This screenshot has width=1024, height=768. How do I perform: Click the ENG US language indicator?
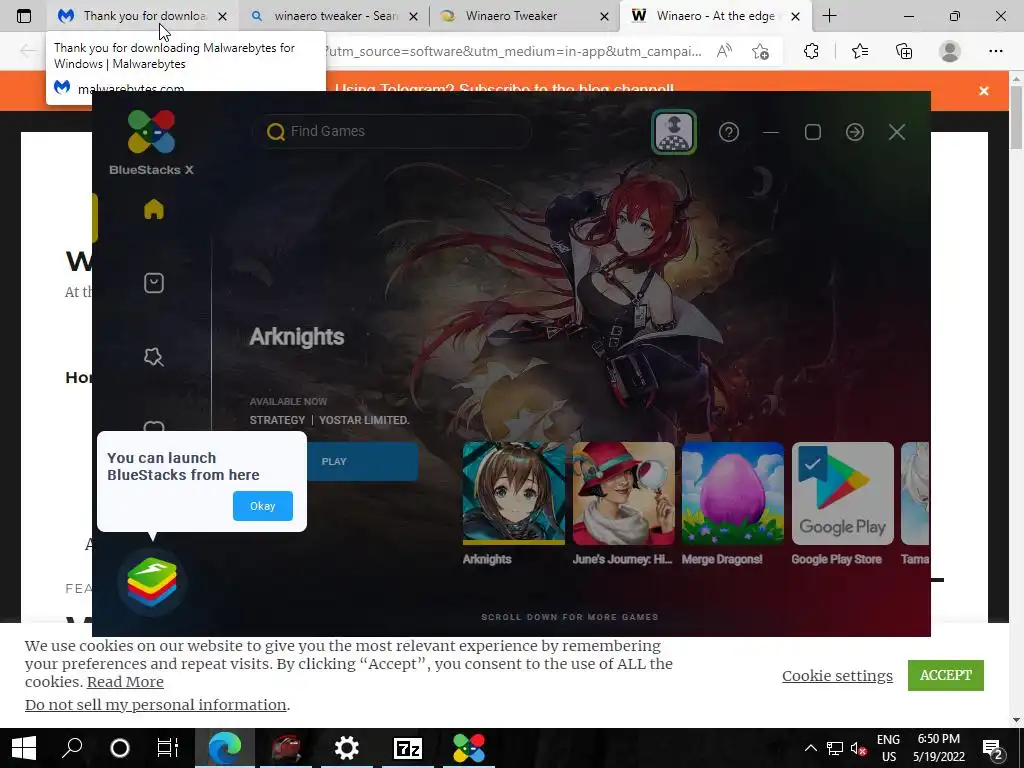pyautogui.click(x=888, y=748)
